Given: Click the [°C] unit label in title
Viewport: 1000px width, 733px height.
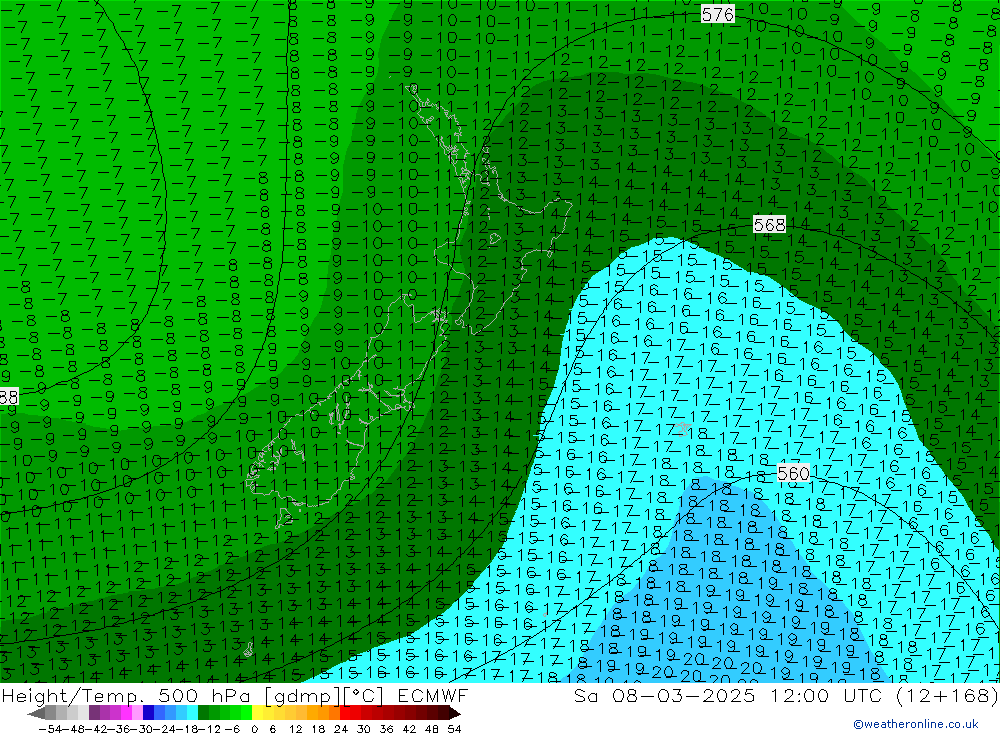Looking at the screenshot, I should click(x=364, y=695).
